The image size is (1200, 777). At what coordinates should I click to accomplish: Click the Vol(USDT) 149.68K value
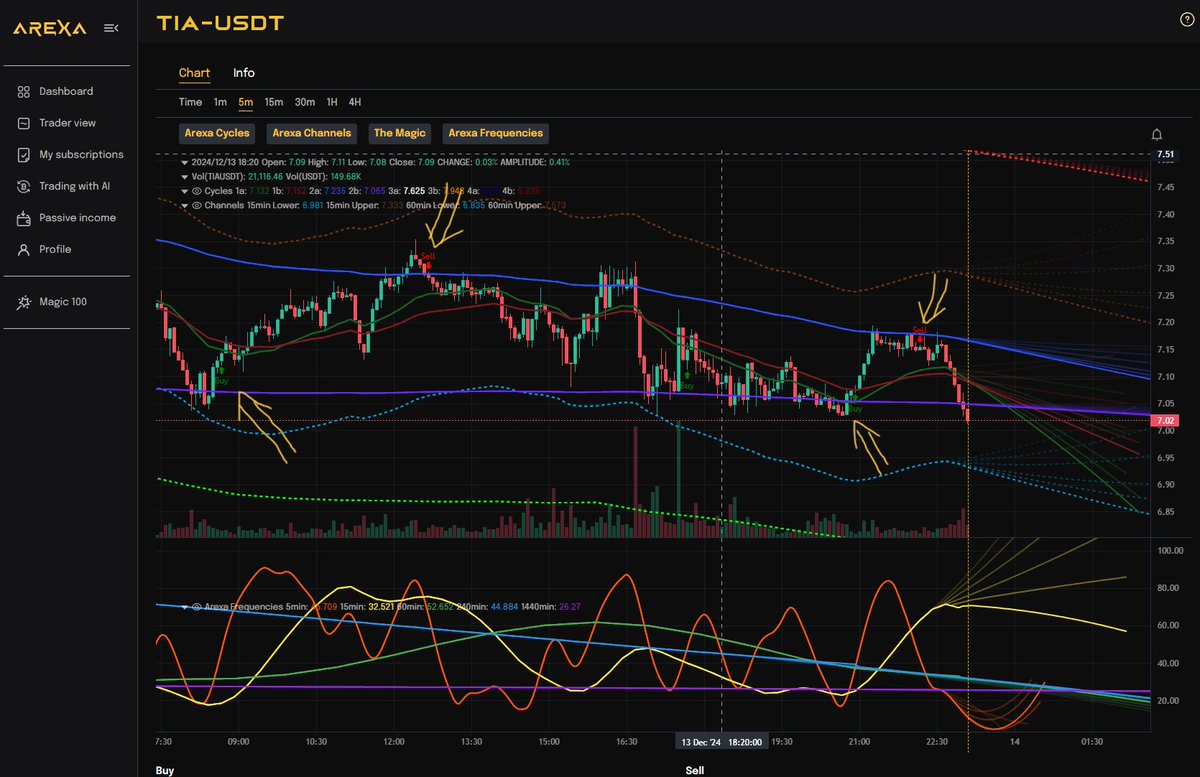(346, 176)
